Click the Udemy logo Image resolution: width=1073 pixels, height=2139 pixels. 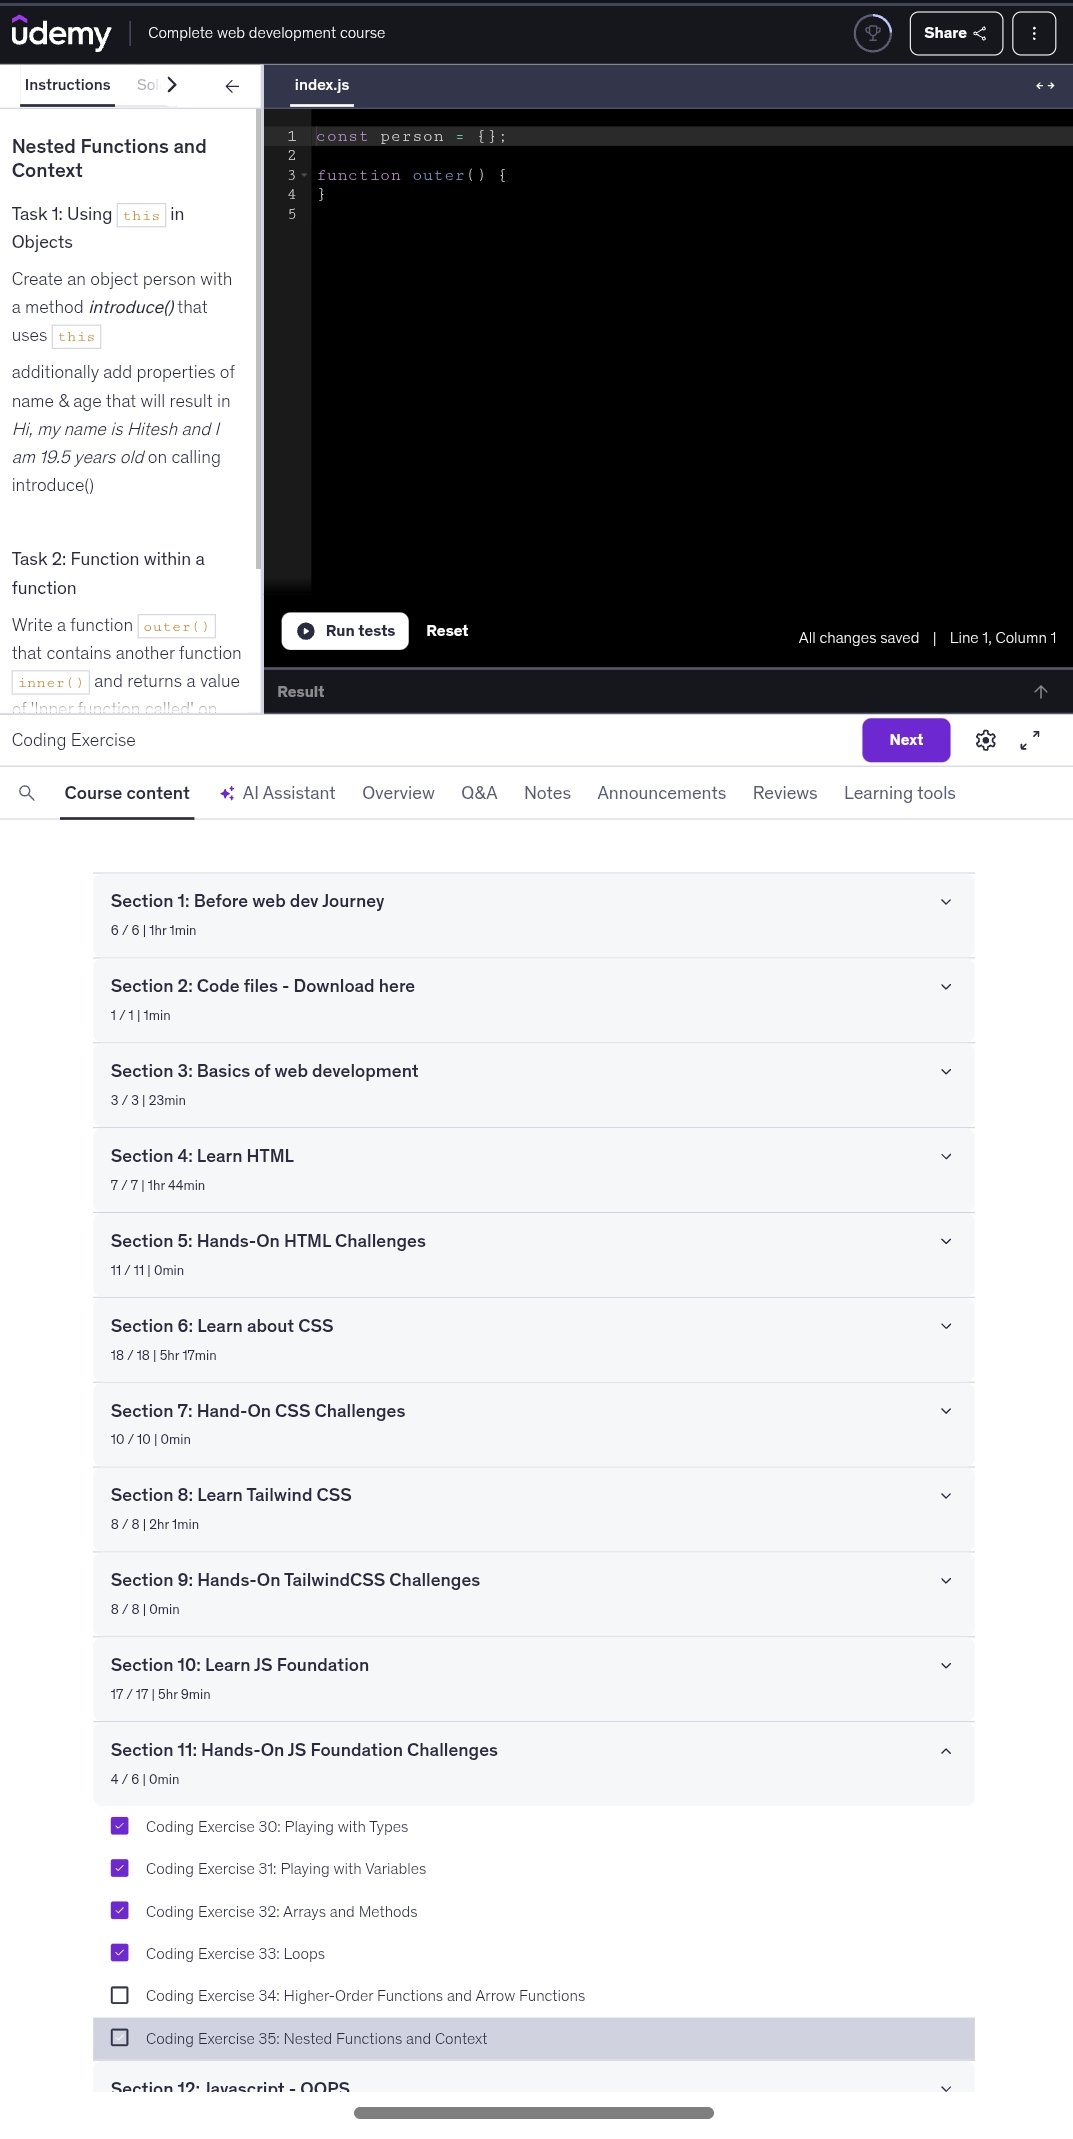point(61,33)
